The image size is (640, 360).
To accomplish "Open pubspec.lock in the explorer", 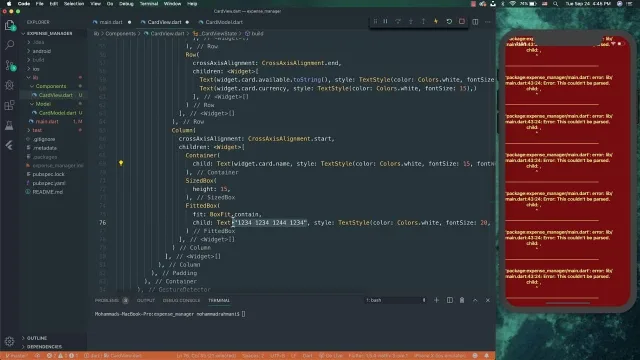I will [x=48, y=174].
